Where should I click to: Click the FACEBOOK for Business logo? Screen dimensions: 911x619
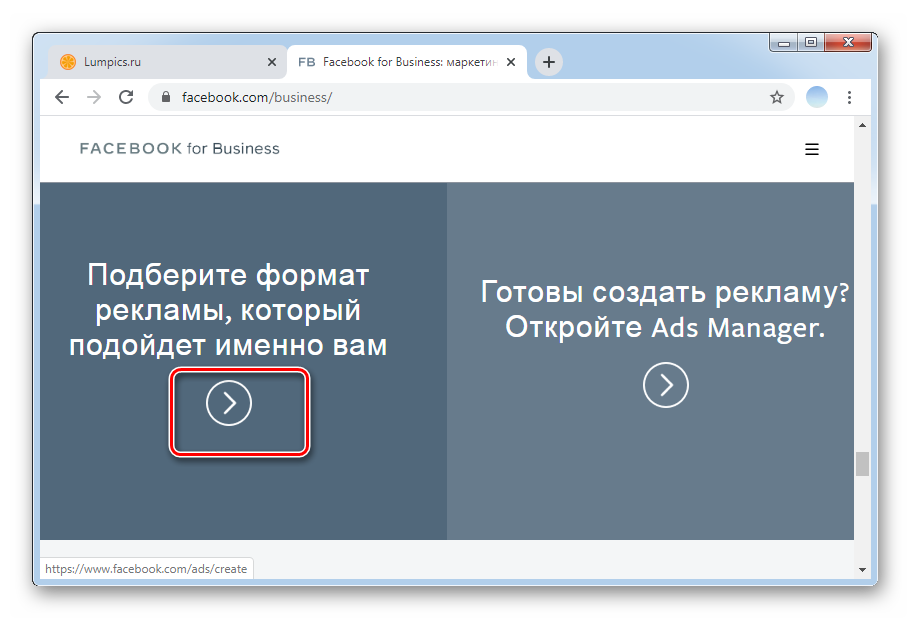coord(180,149)
